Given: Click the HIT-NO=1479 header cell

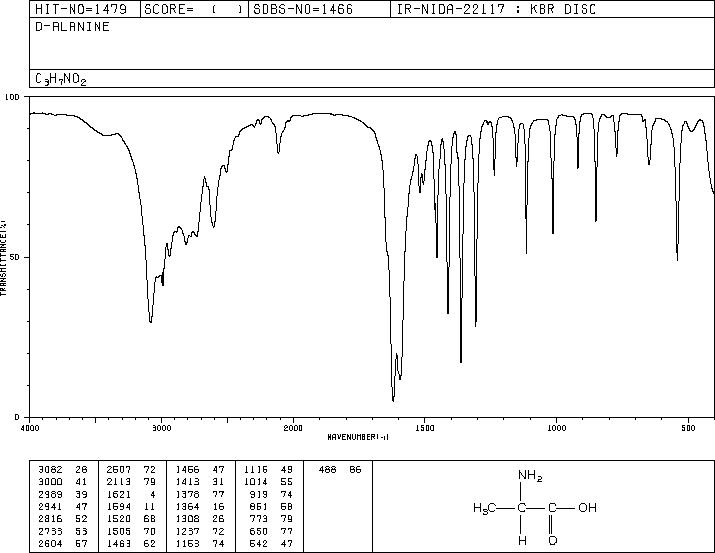Looking at the screenshot, I should pos(85,9).
